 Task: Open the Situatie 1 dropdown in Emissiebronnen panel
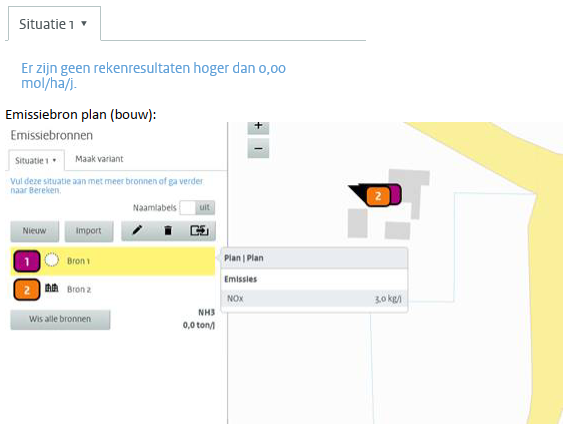point(36,161)
